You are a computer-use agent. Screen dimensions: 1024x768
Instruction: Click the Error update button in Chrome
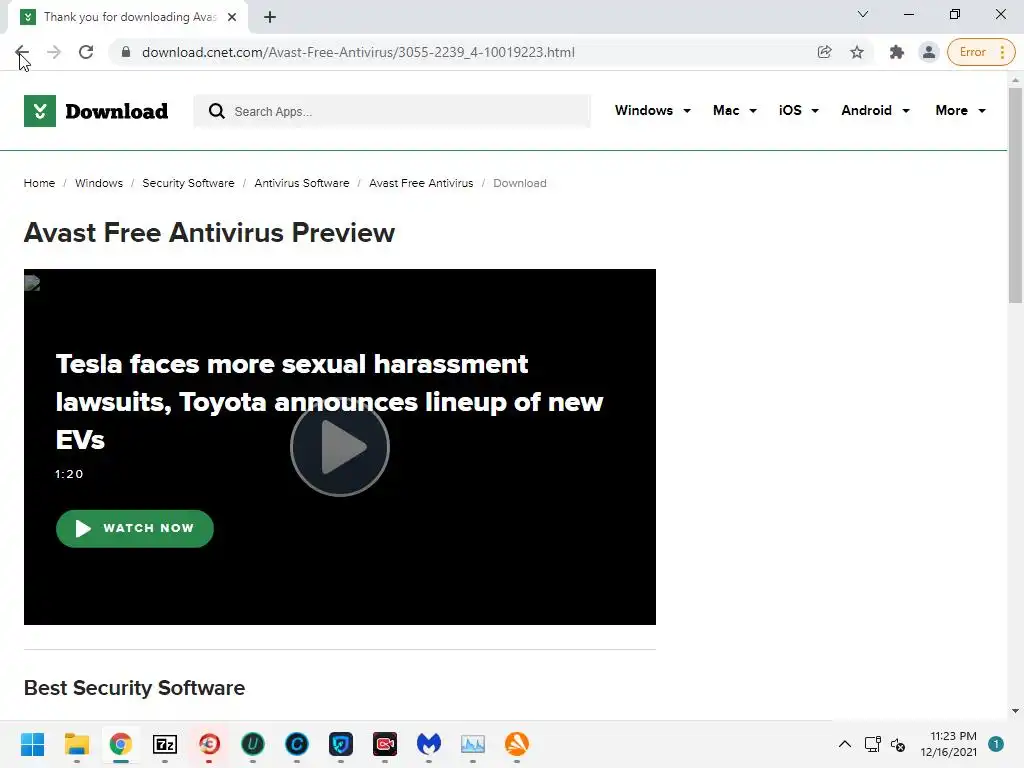pyautogui.click(x=981, y=52)
